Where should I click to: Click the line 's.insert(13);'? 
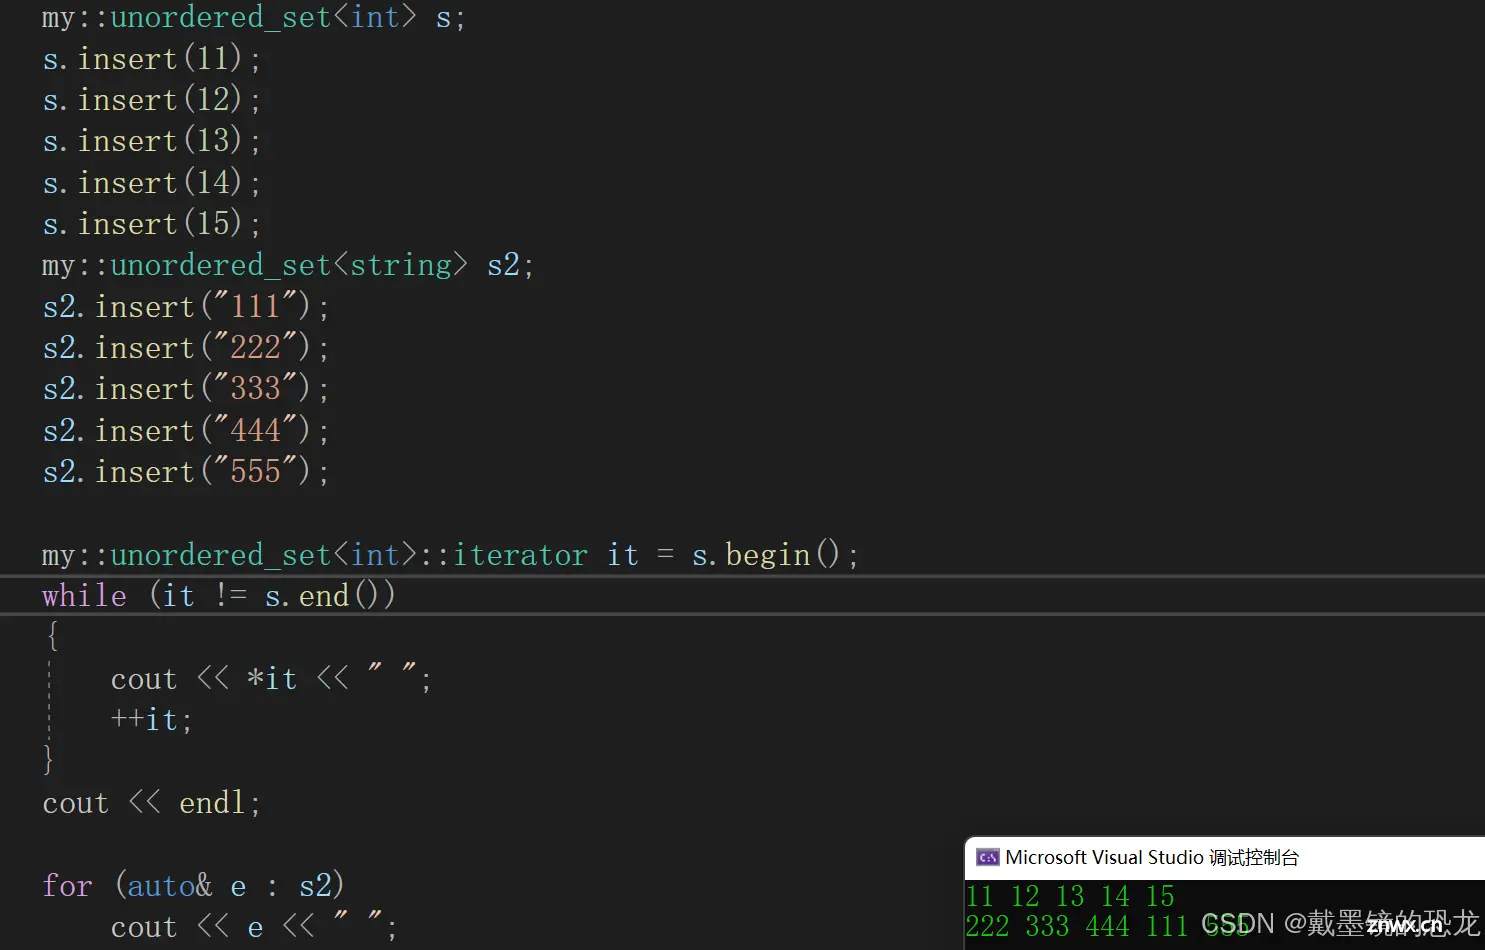[151, 141]
